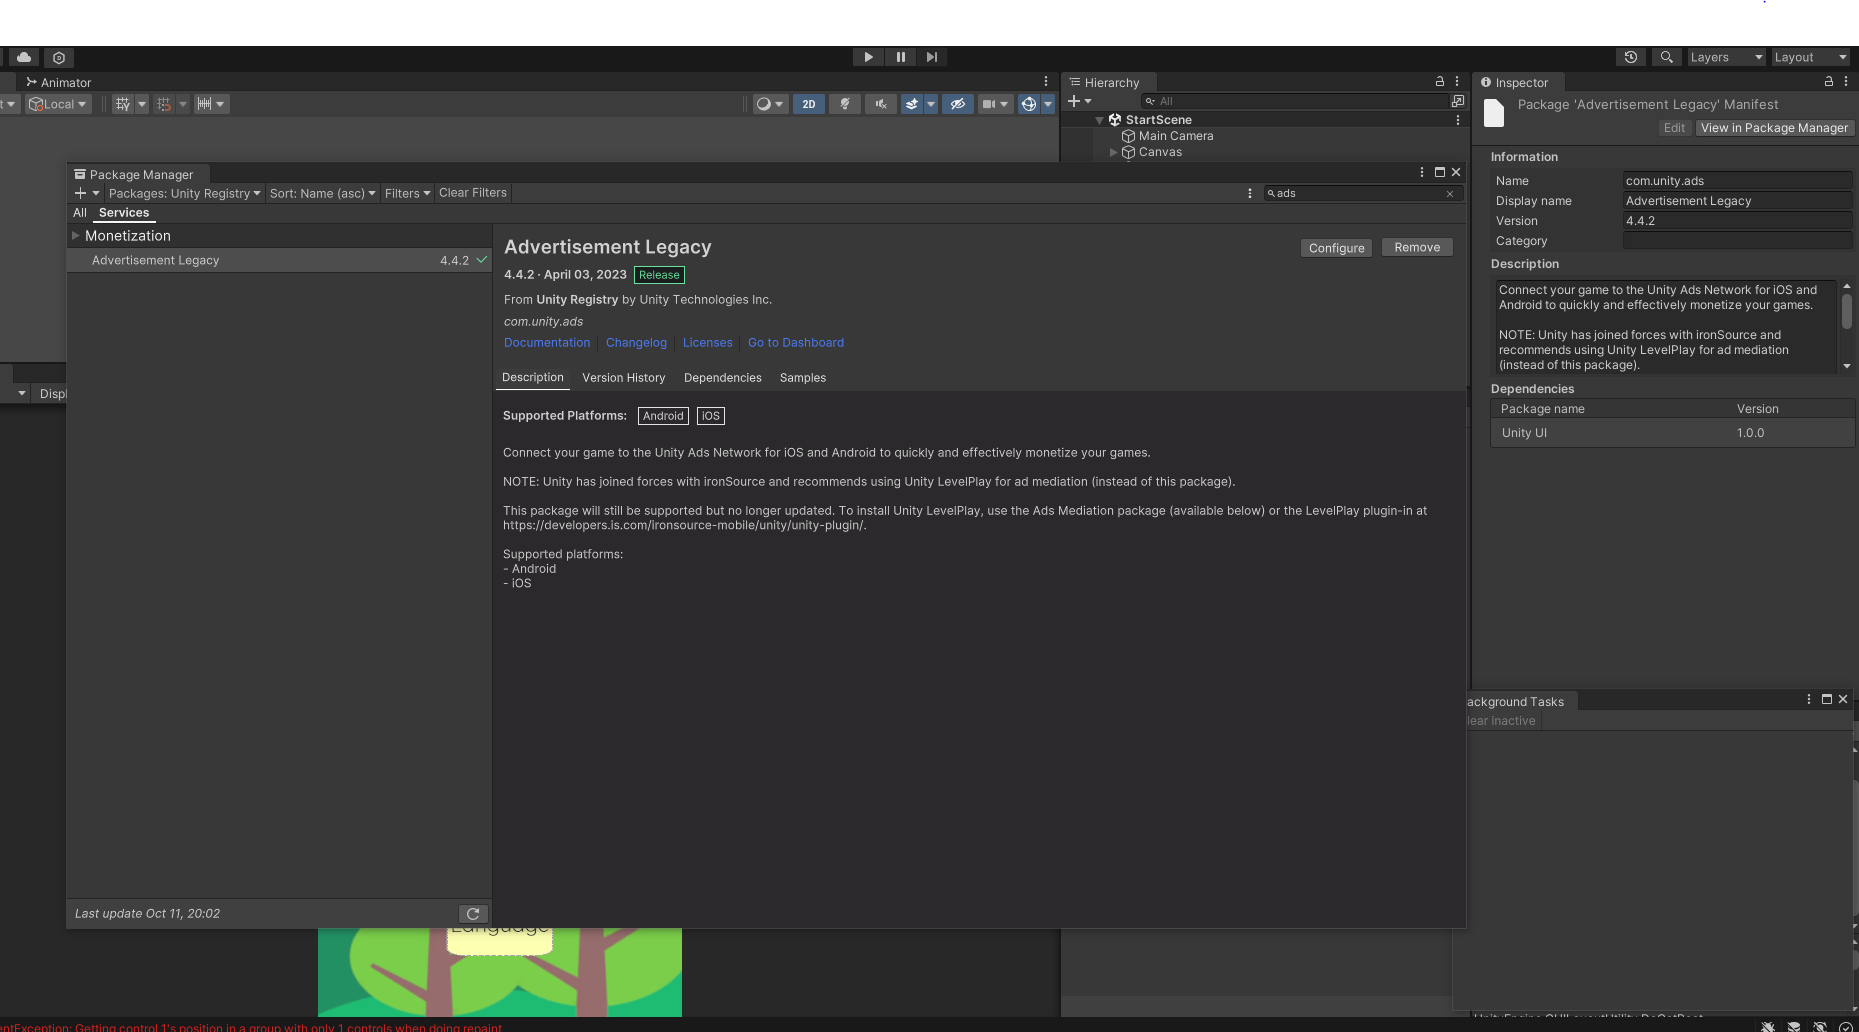This screenshot has height=1032, width=1859.
Task: Open the StartScene options kebab menu
Action: coord(1458,120)
